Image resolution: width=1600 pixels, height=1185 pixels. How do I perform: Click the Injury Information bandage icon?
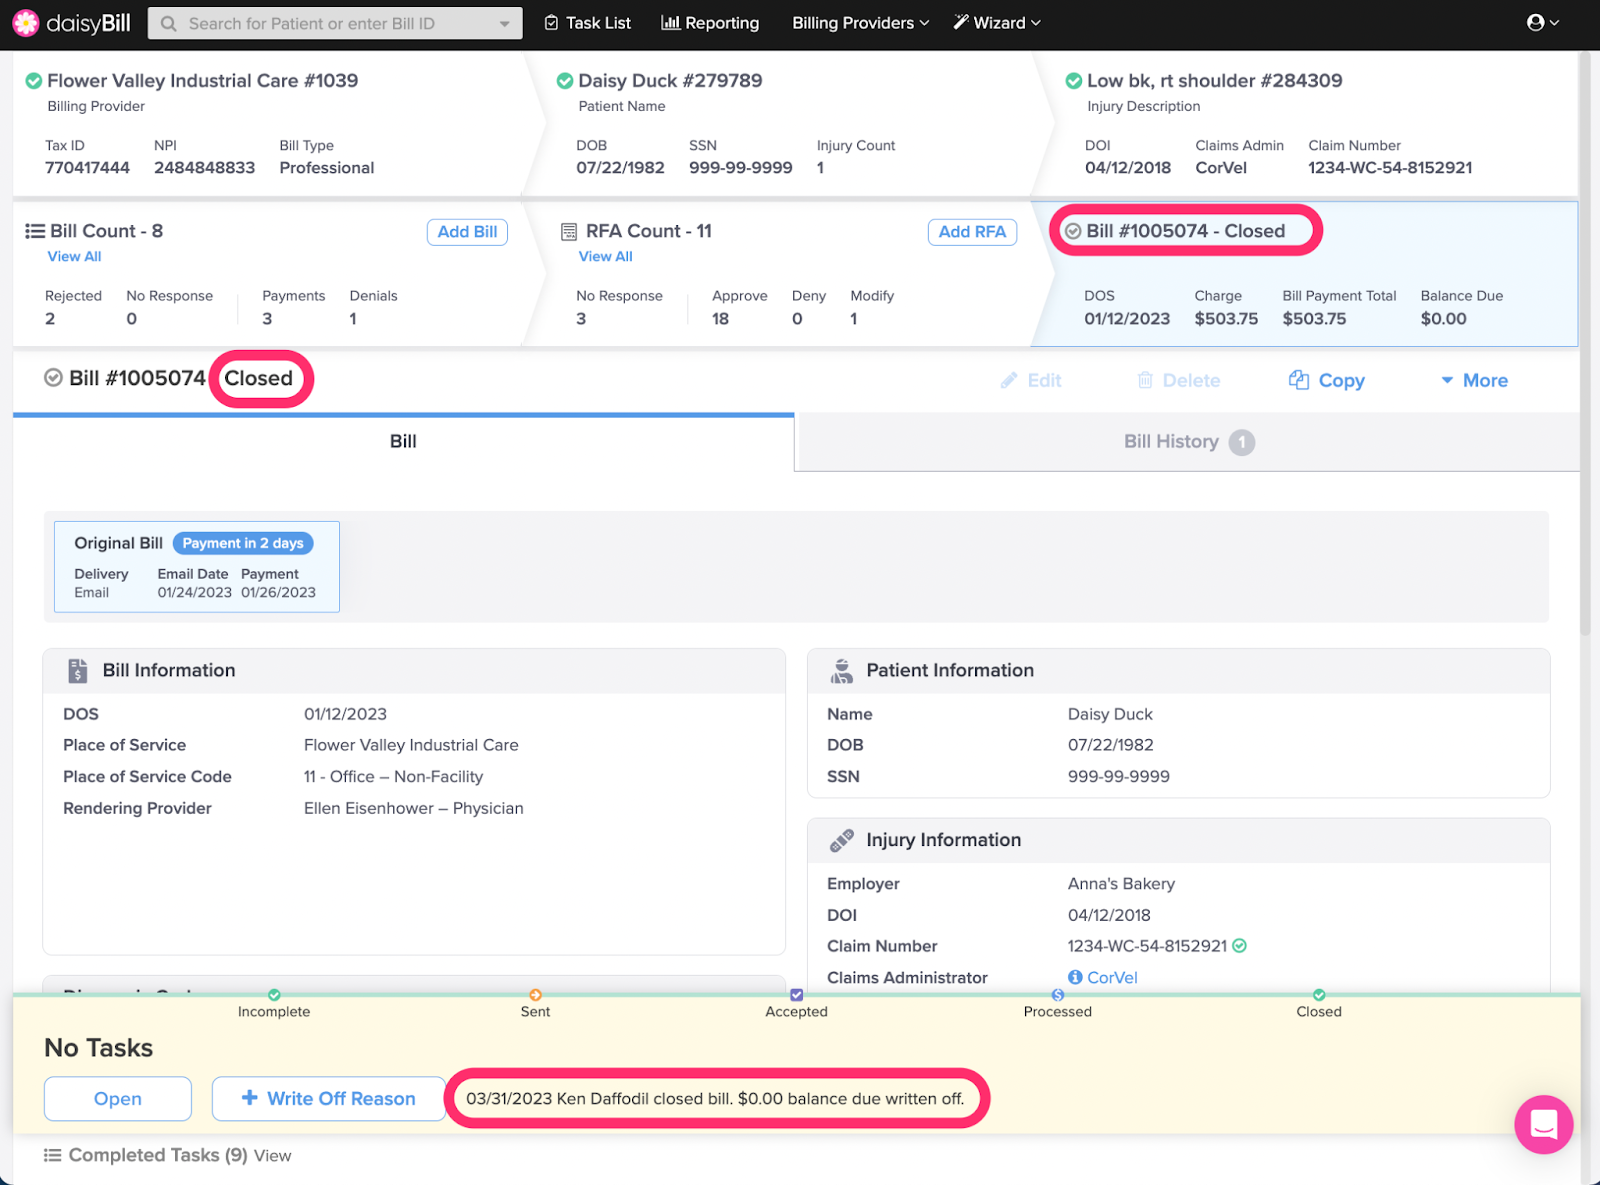tap(842, 841)
